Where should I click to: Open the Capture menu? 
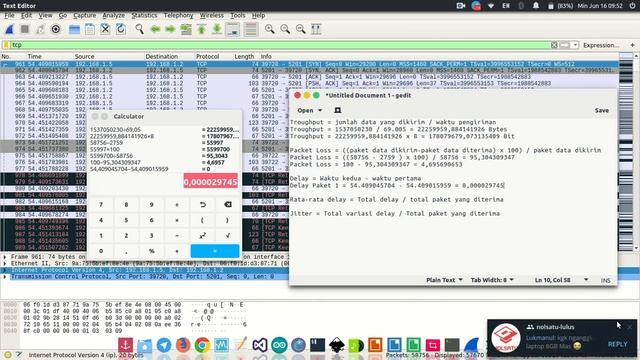[x=84, y=15]
